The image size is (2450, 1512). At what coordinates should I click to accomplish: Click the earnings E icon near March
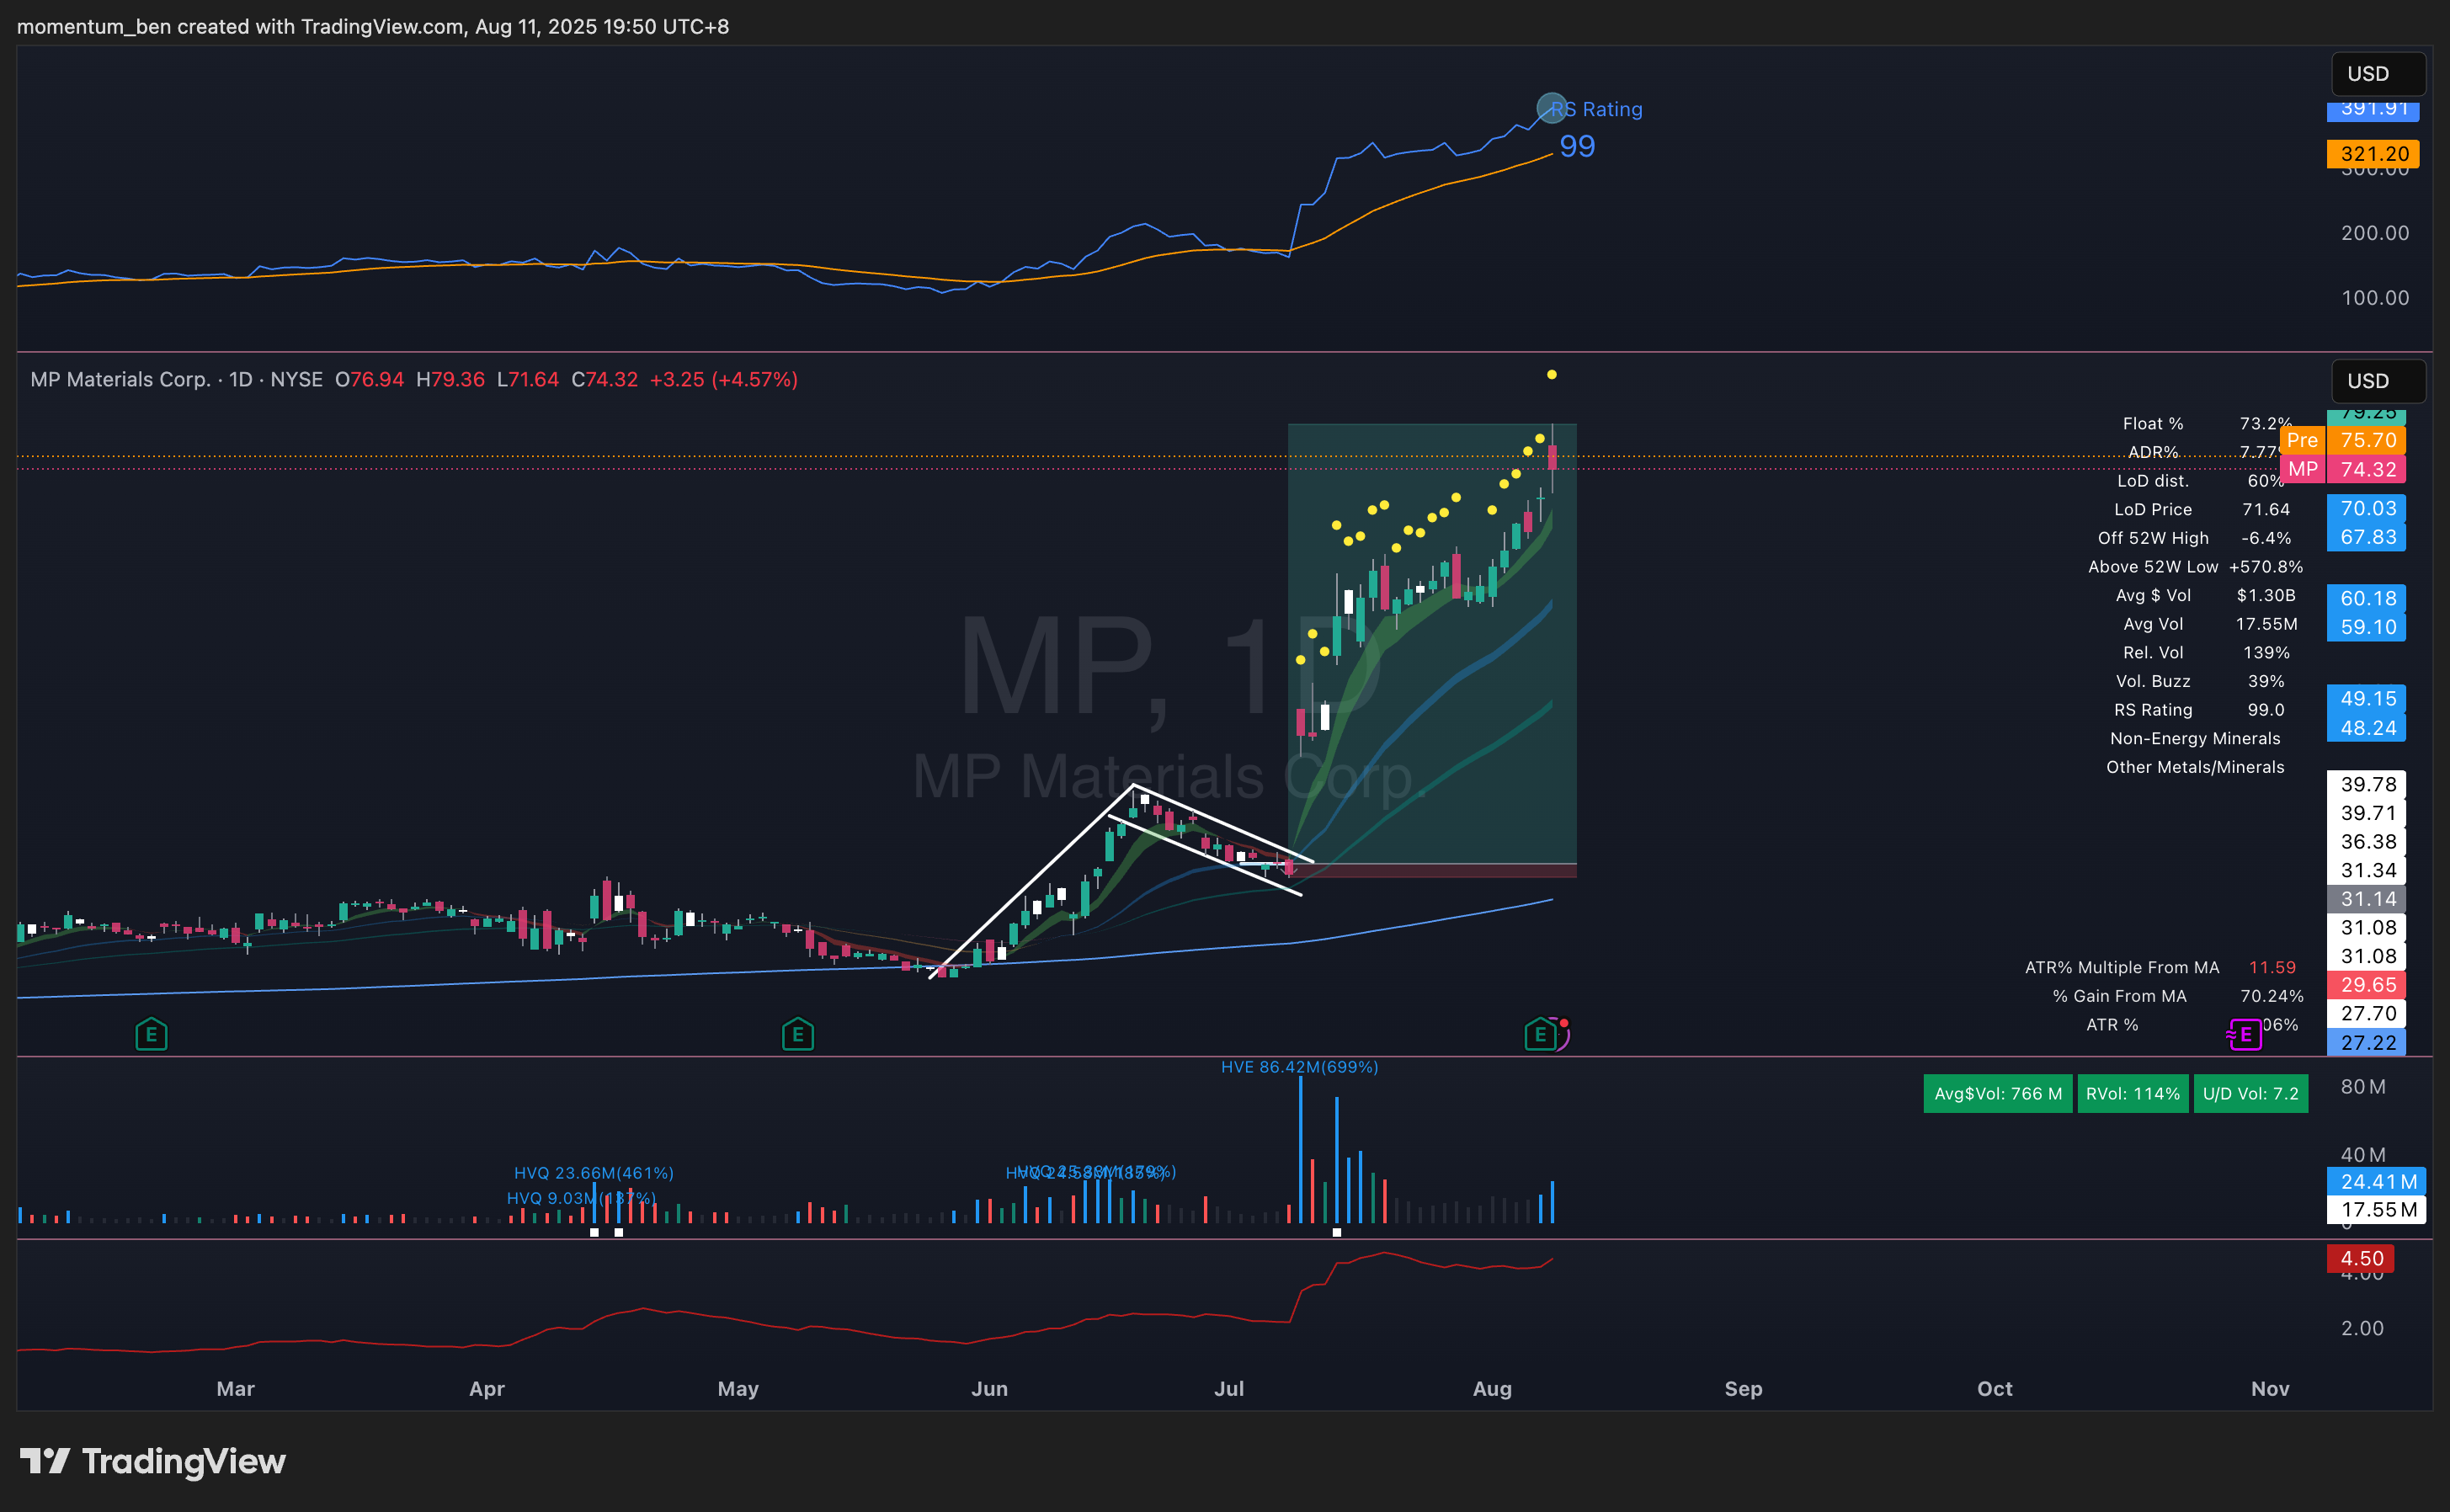tap(151, 1034)
